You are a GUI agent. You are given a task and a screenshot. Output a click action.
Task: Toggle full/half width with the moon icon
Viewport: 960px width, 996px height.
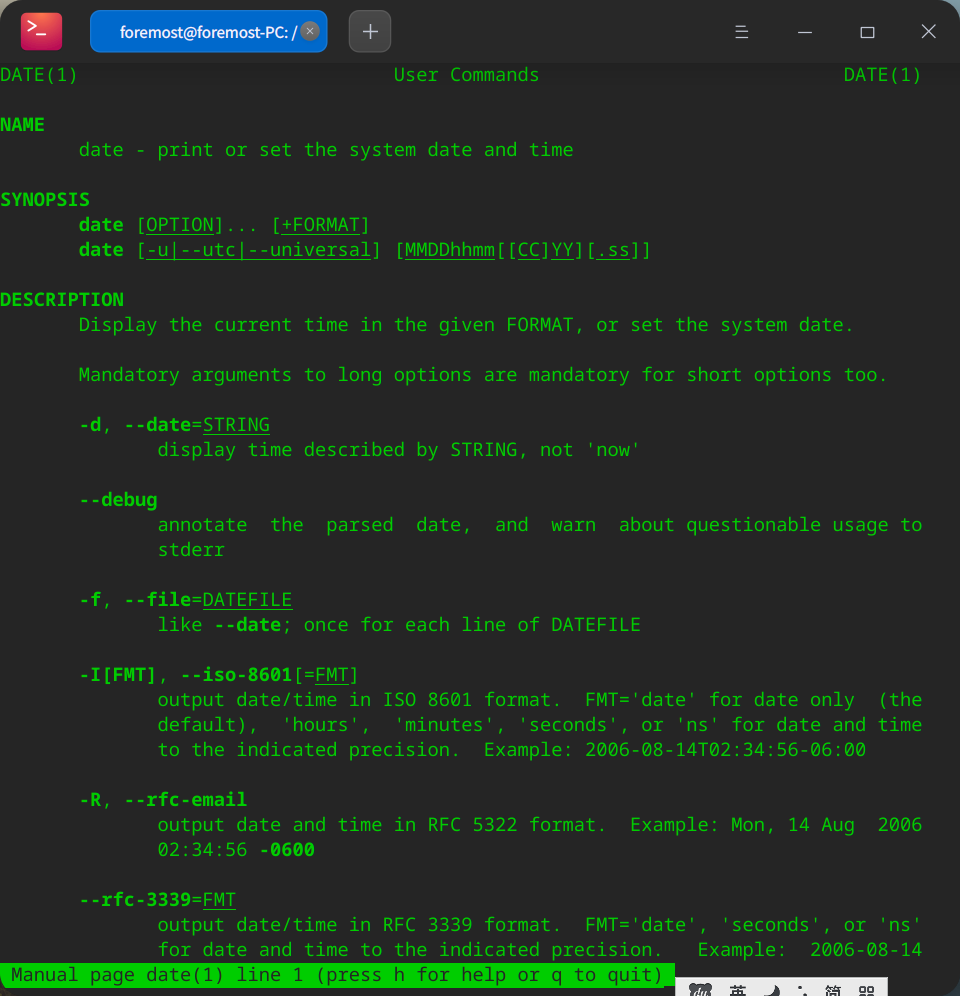click(771, 990)
